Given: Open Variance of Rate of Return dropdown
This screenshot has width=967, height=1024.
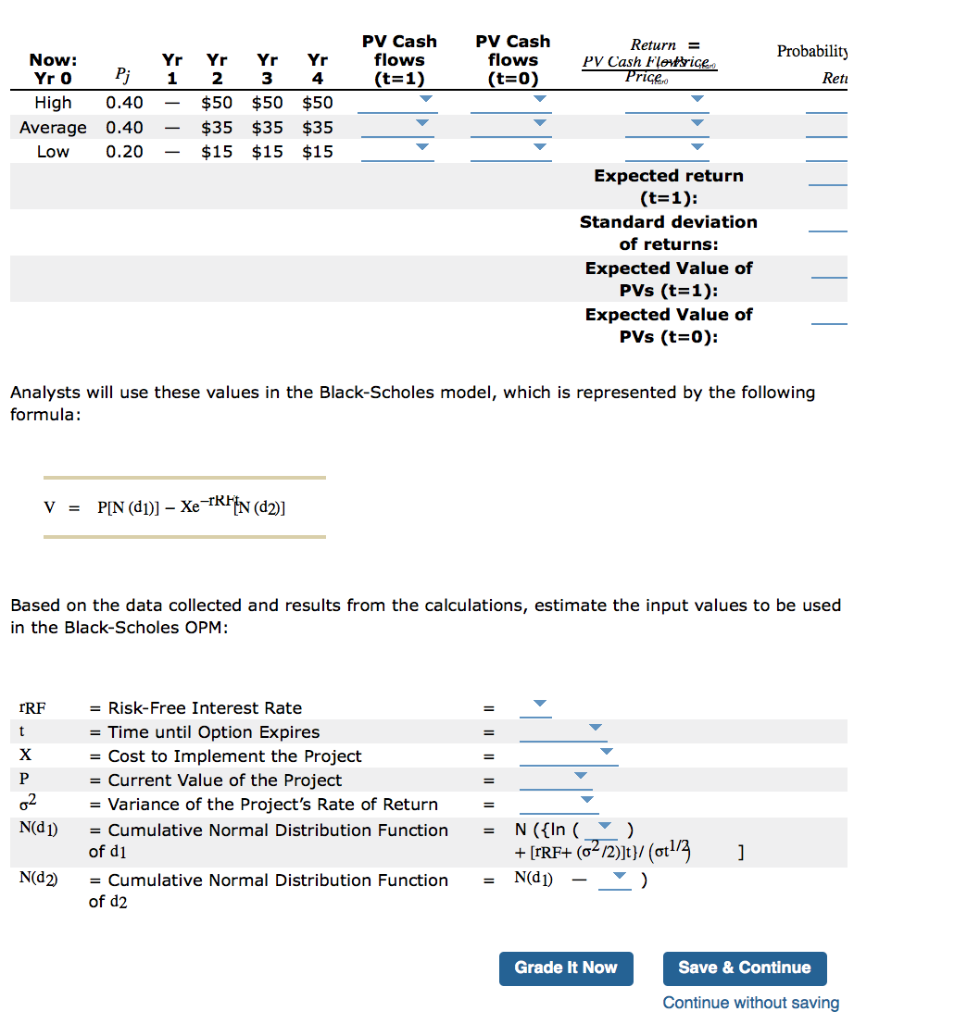Looking at the screenshot, I should pyautogui.click(x=586, y=799).
